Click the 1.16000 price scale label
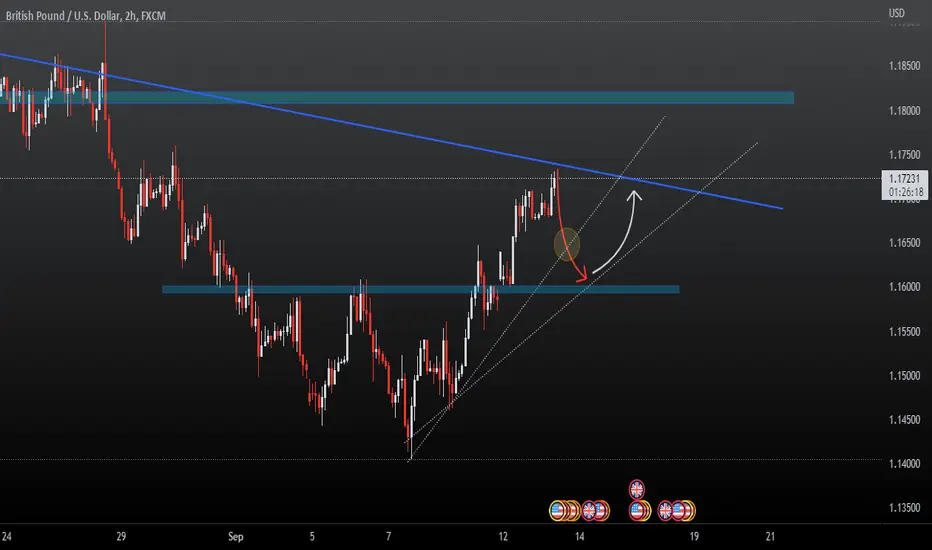Screen dimensions: 932x550 pyautogui.click(x=905, y=287)
